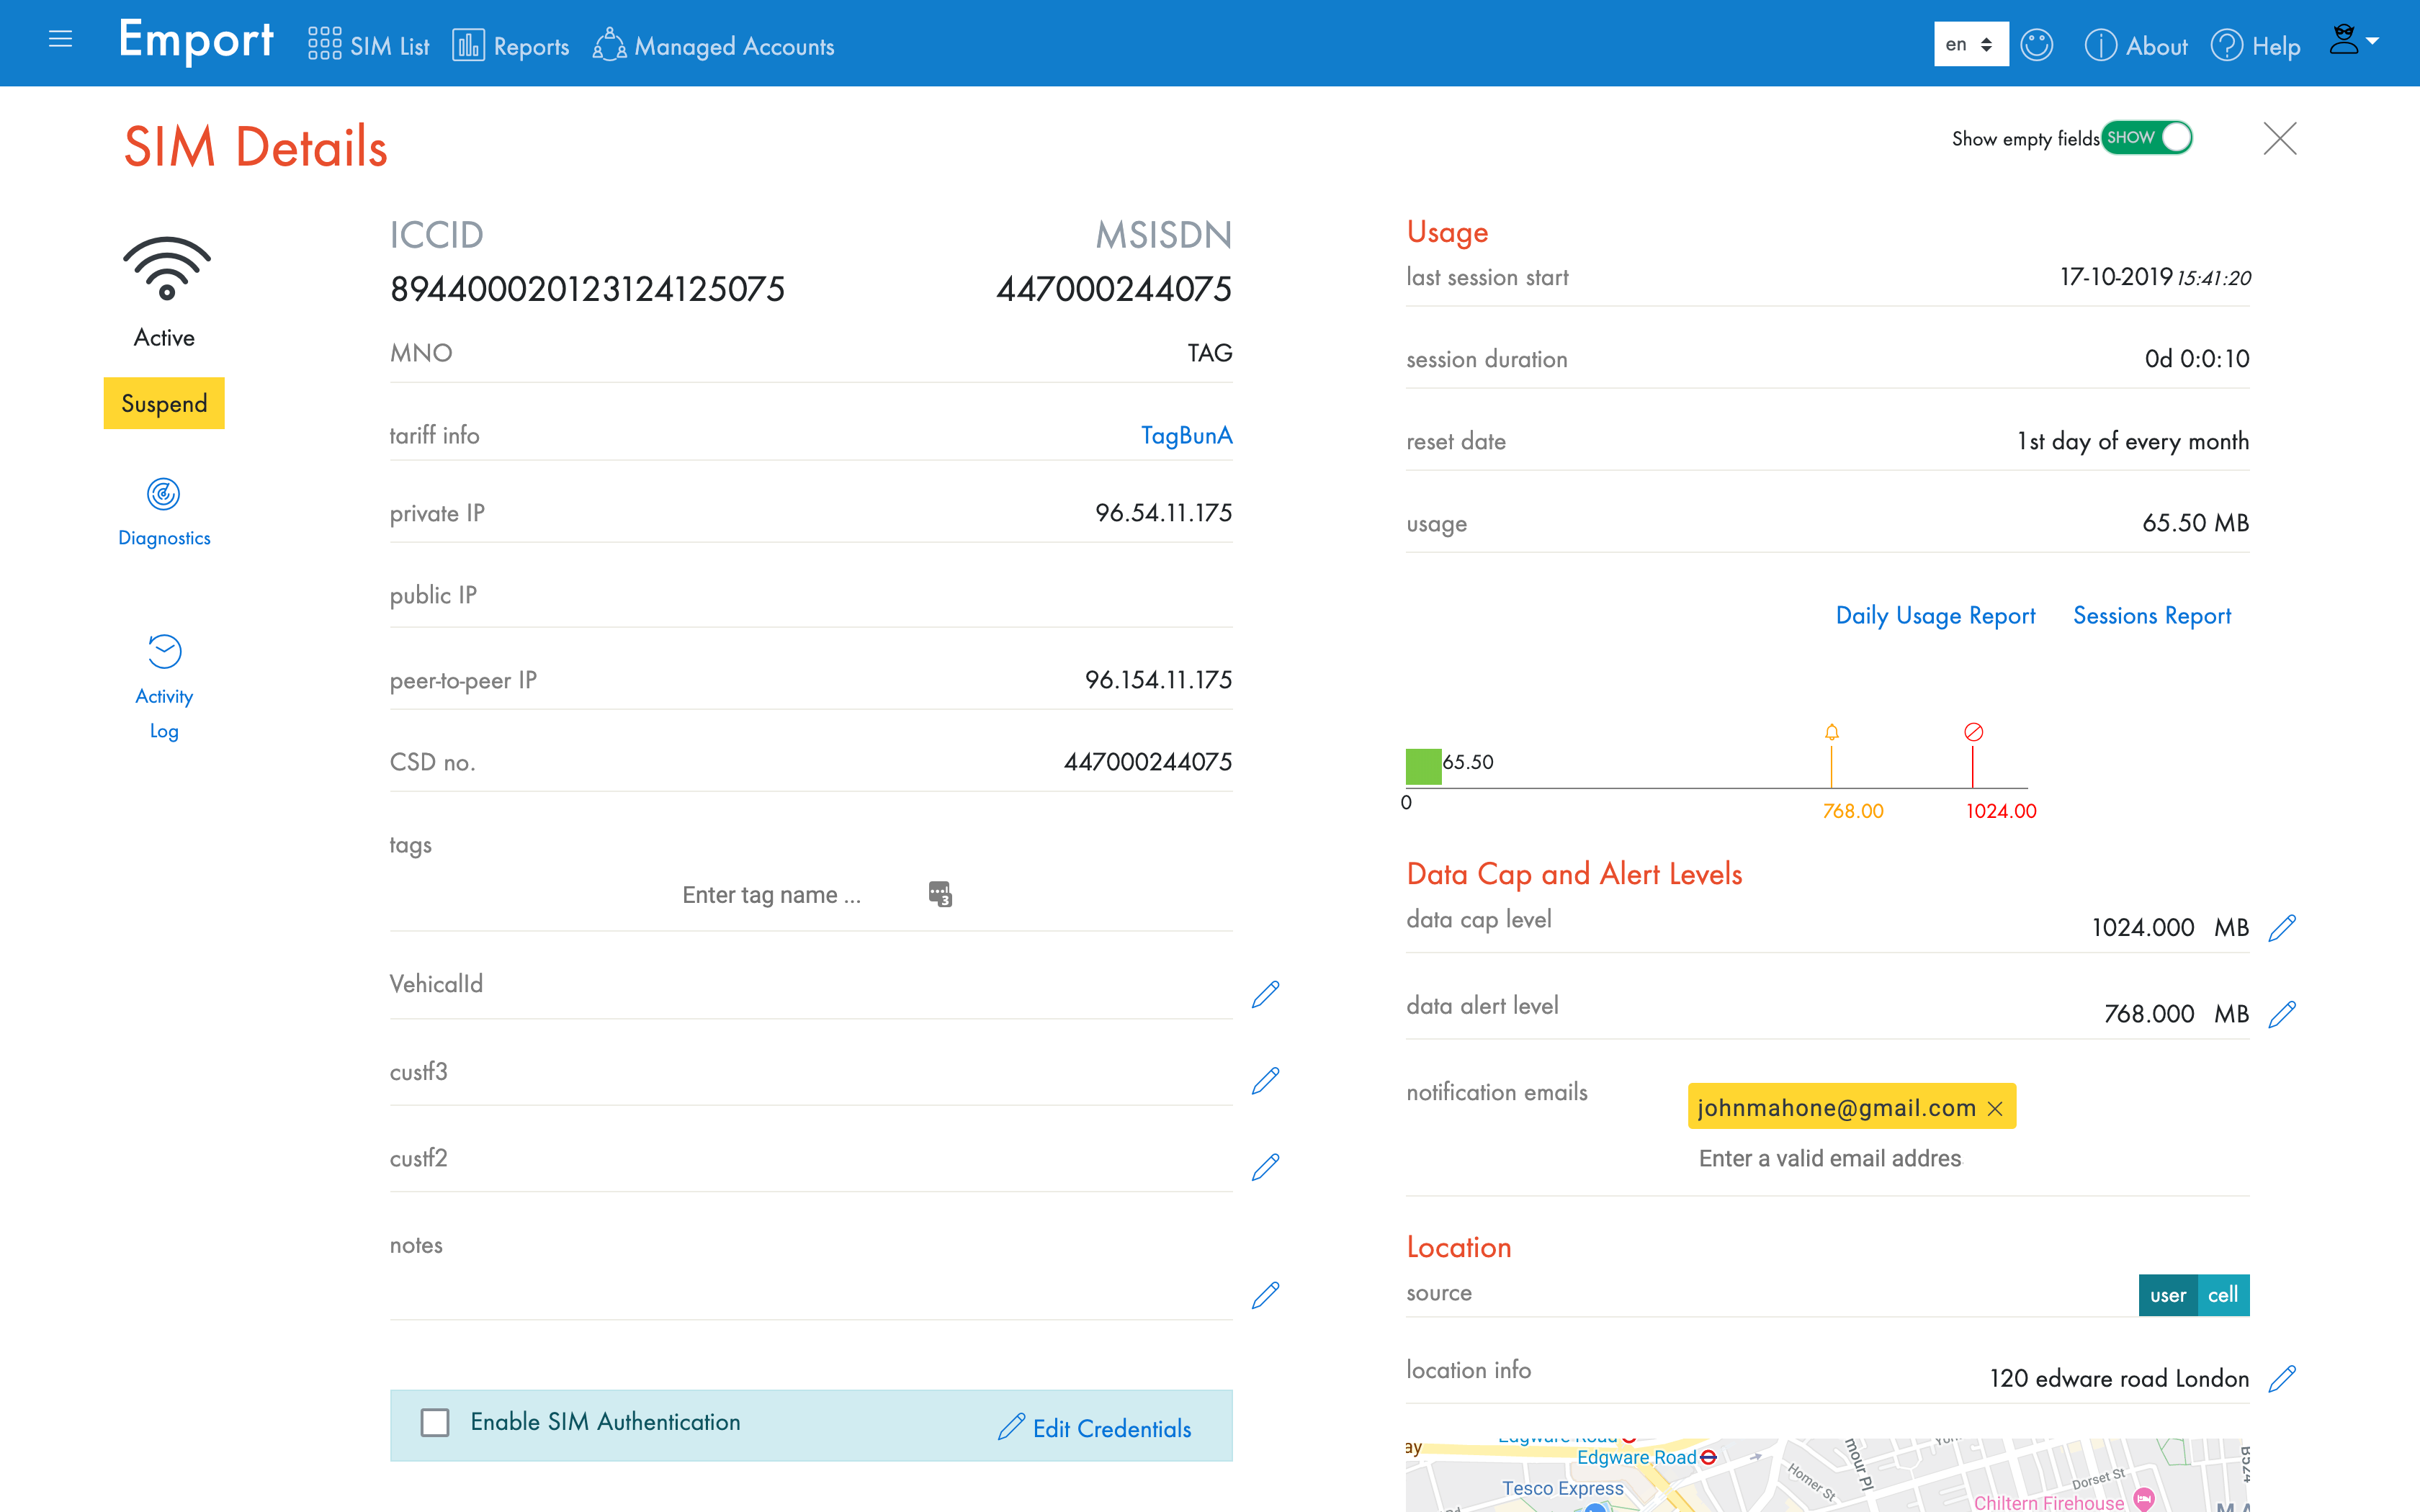Toggle the Show empty fields switch
The height and width of the screenshot is (1512, 2420).
2147,138
